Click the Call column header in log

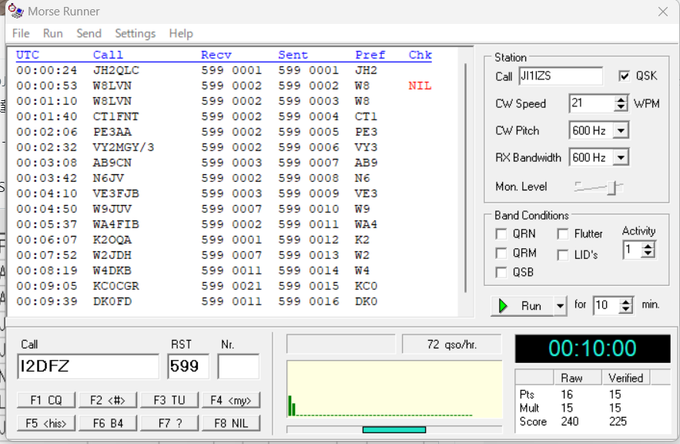(x=108, y=55)
